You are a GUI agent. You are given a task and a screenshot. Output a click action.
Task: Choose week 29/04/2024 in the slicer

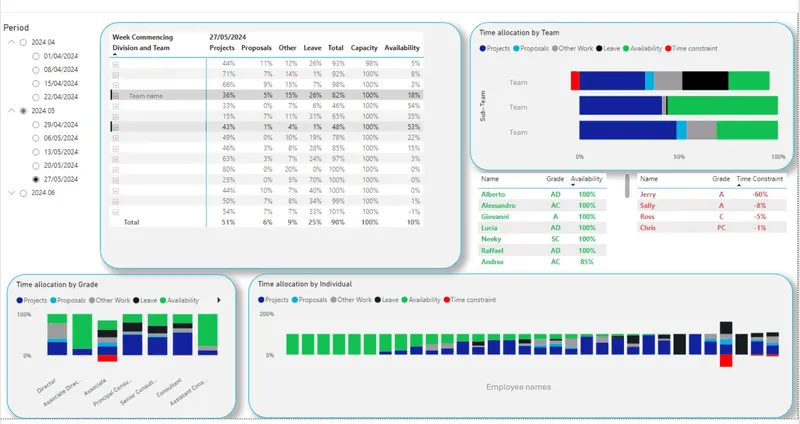pyautogui.click(x=36, y=124)
